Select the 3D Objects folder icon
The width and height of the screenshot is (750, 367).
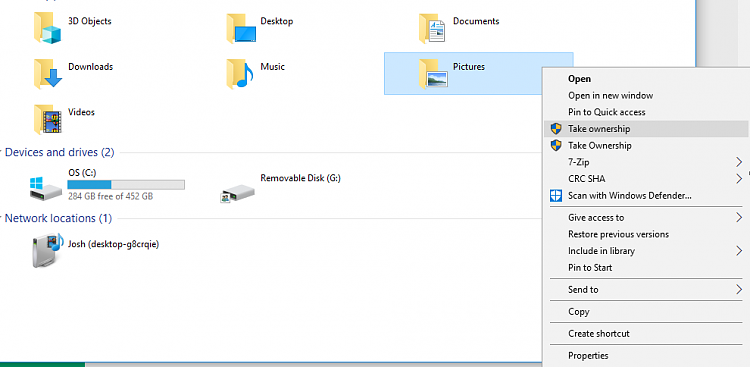[48, 28]
